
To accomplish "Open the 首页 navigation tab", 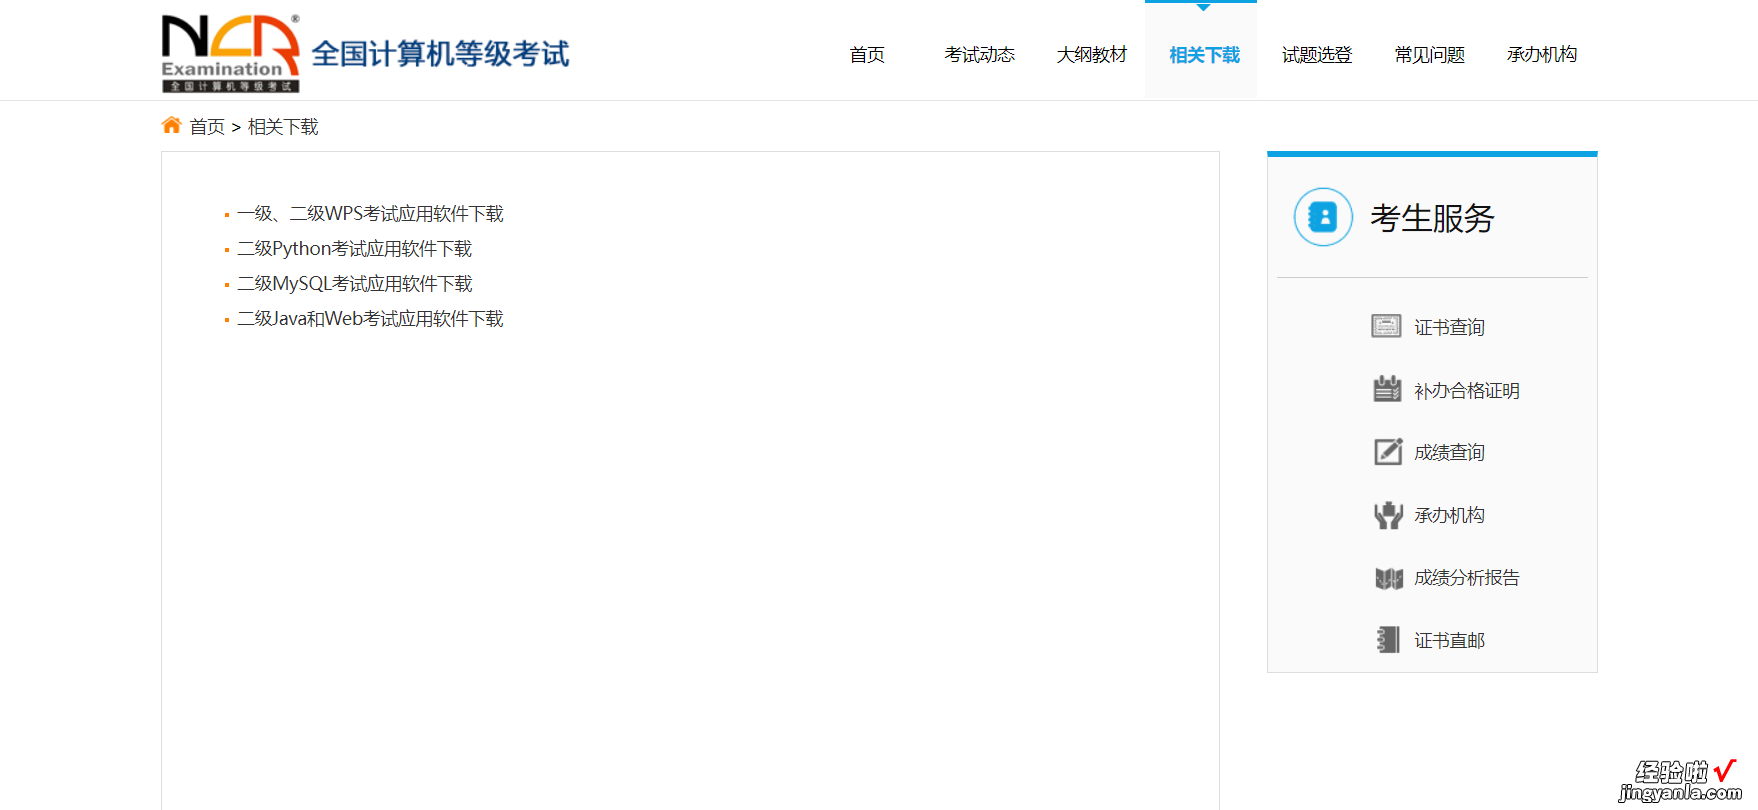I will 867,55.
